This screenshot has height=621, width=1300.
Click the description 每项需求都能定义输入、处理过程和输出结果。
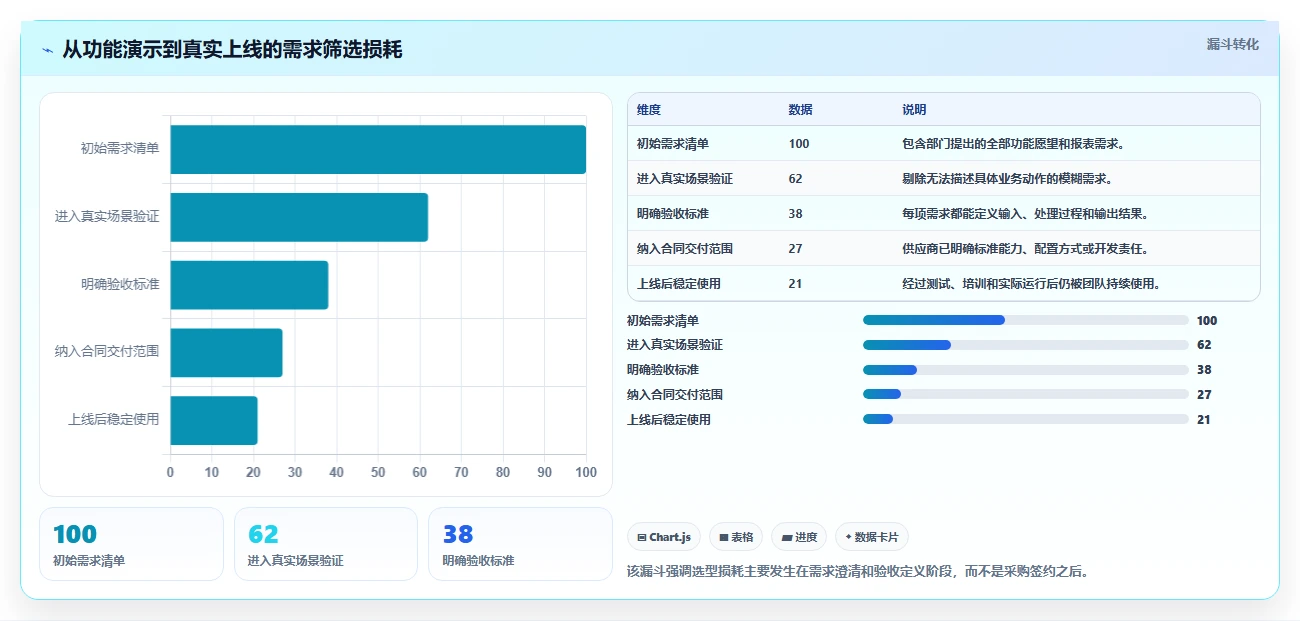[1026, 214]
